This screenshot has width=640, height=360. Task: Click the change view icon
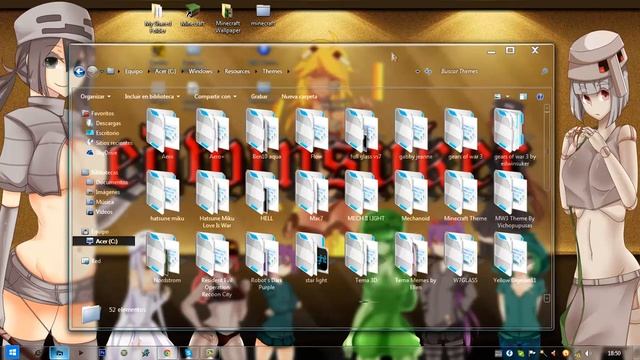point(498,97)
